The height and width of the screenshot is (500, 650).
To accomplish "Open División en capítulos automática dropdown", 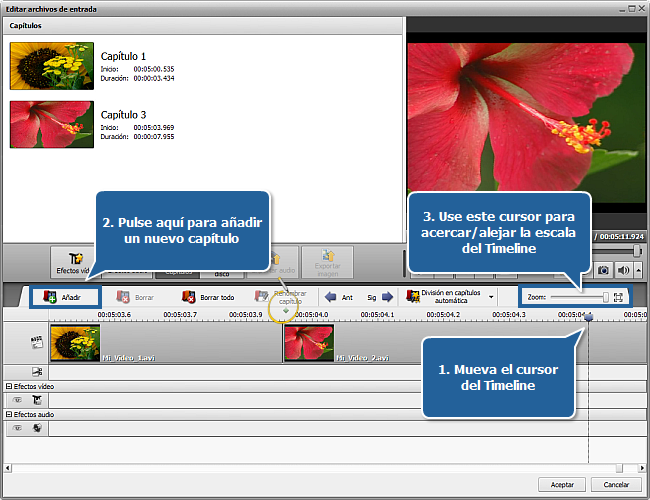I will [x=450, y=297].
